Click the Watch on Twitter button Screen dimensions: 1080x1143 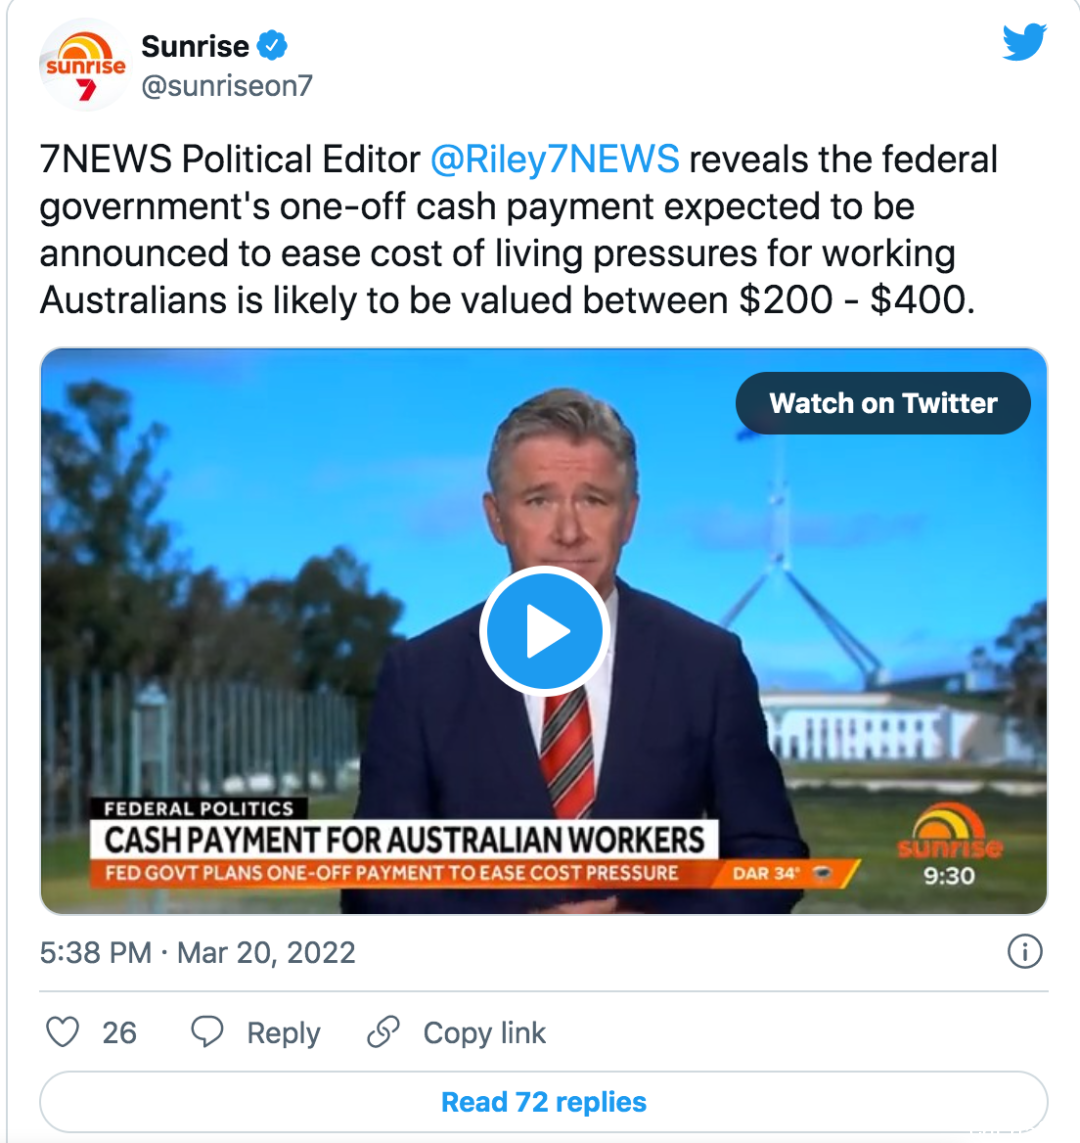(883, 403)
